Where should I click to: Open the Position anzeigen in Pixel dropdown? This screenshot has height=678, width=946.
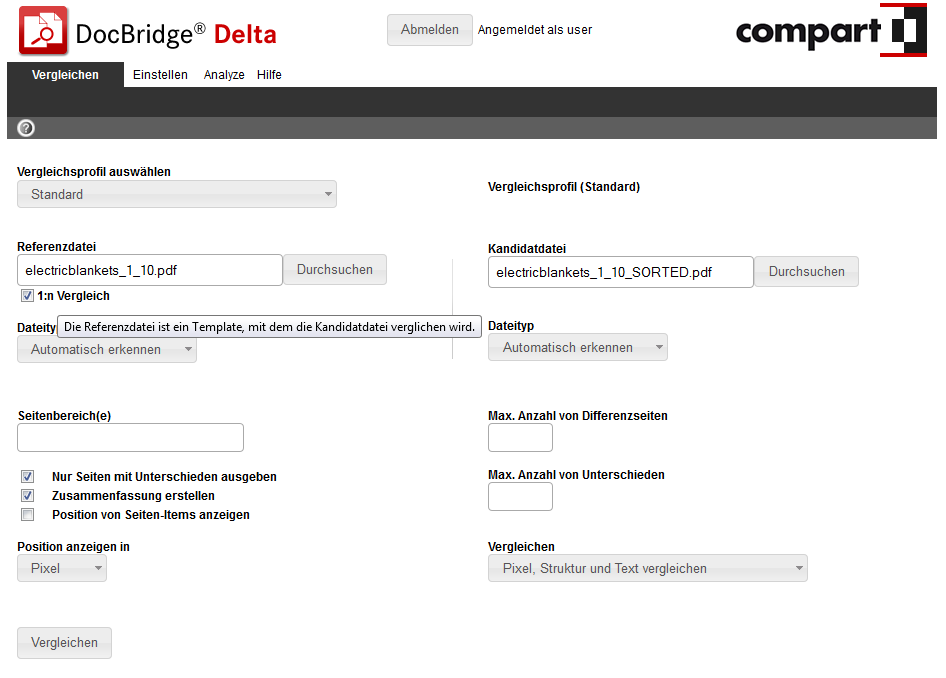pos(62,568)
